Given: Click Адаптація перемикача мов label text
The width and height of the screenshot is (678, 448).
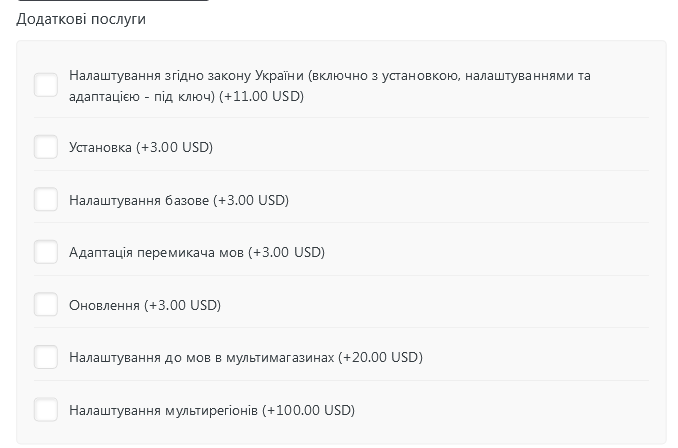Looking at the screenshot, I should 157,252.
